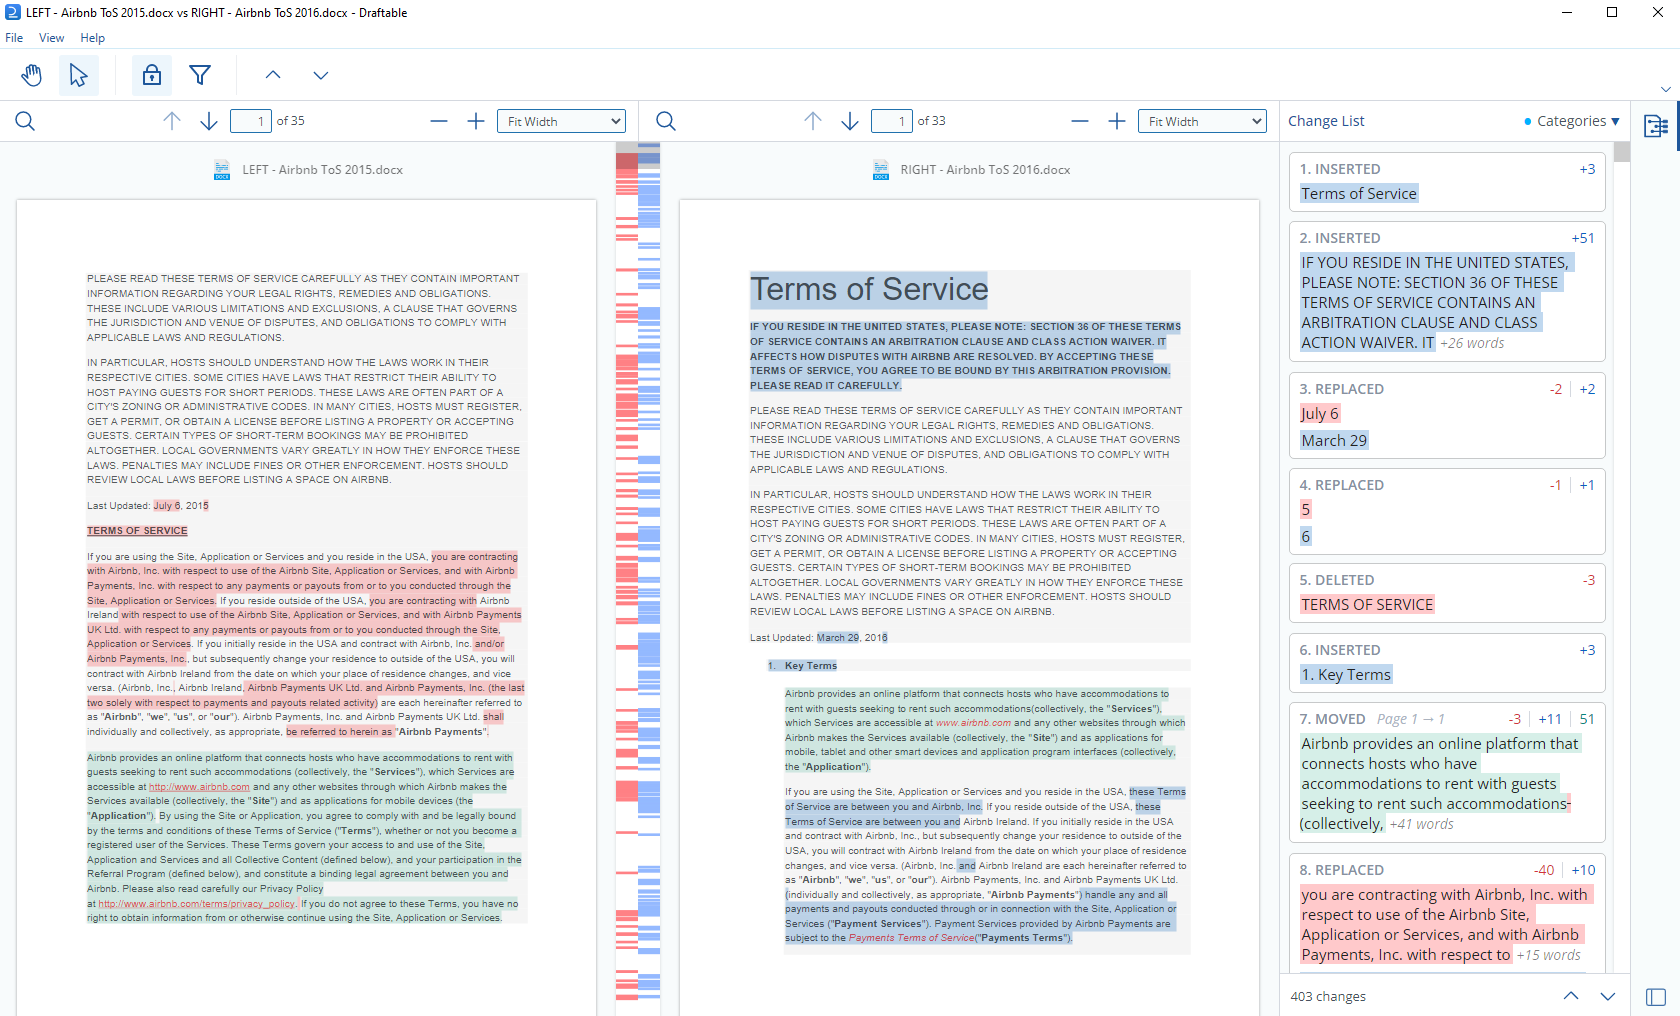Zoom out on the right document
This screenshot has width=1680, height=1016.
[x=1079, y=121]
